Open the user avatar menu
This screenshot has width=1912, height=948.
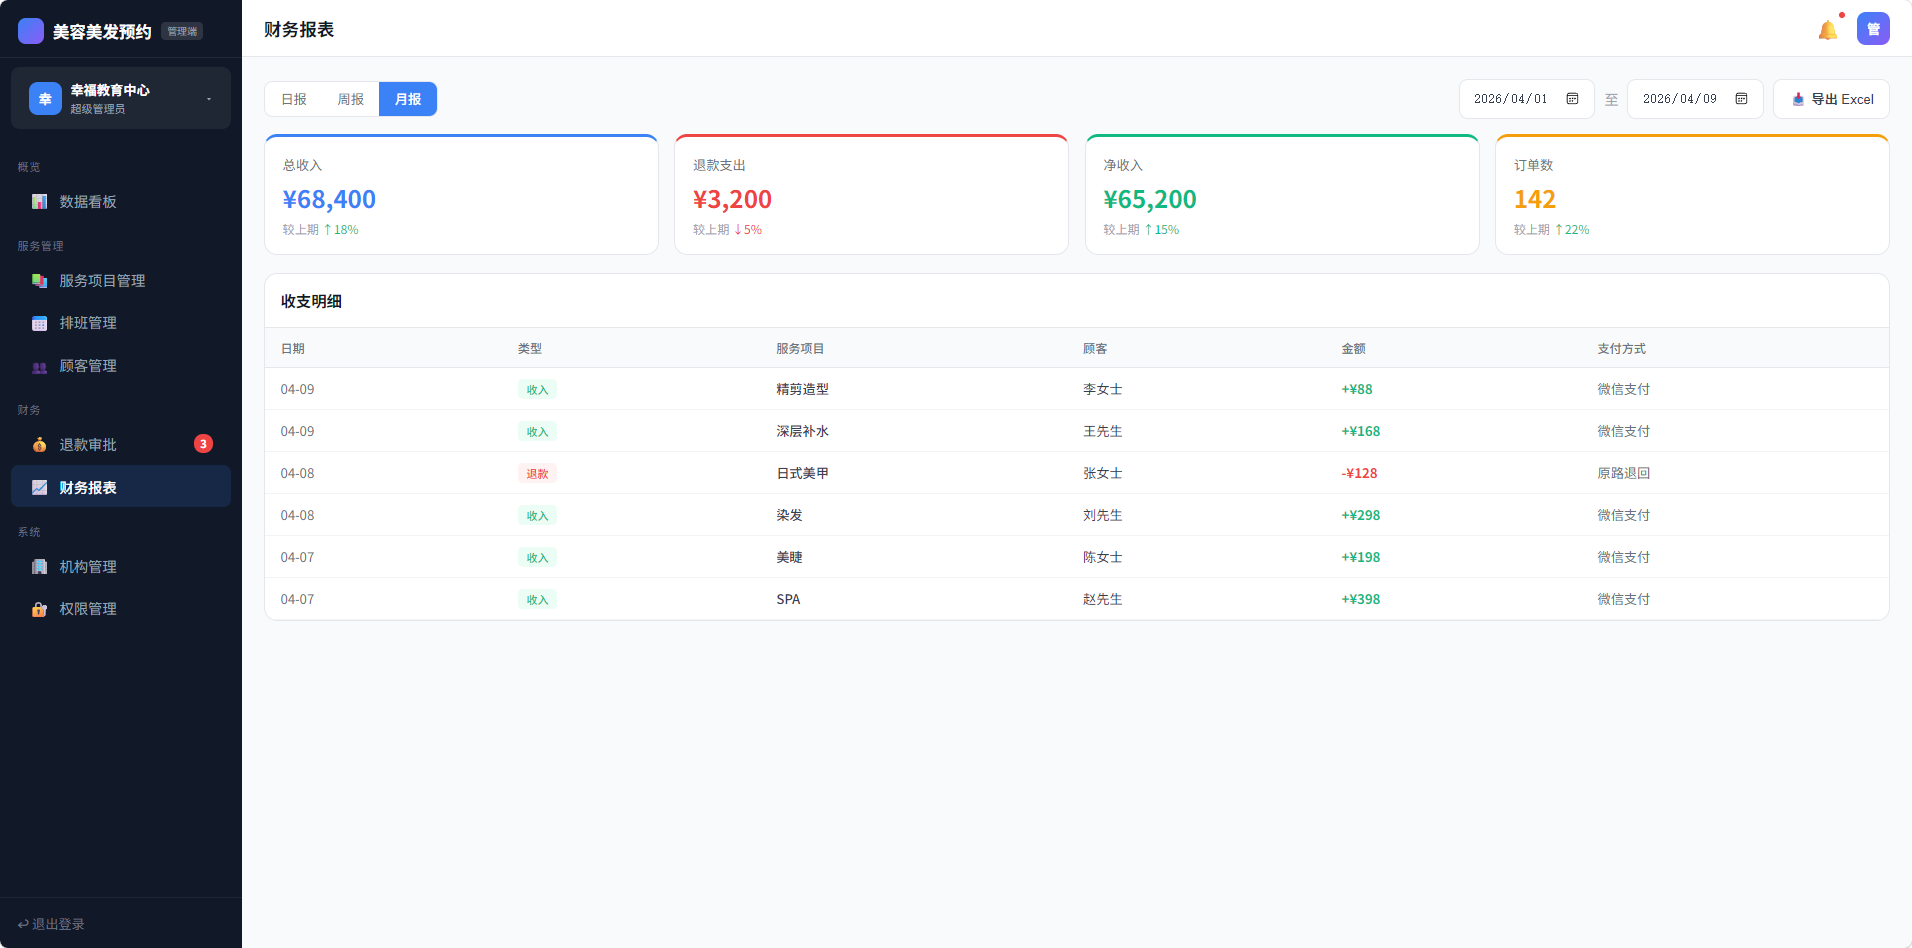1873,29
